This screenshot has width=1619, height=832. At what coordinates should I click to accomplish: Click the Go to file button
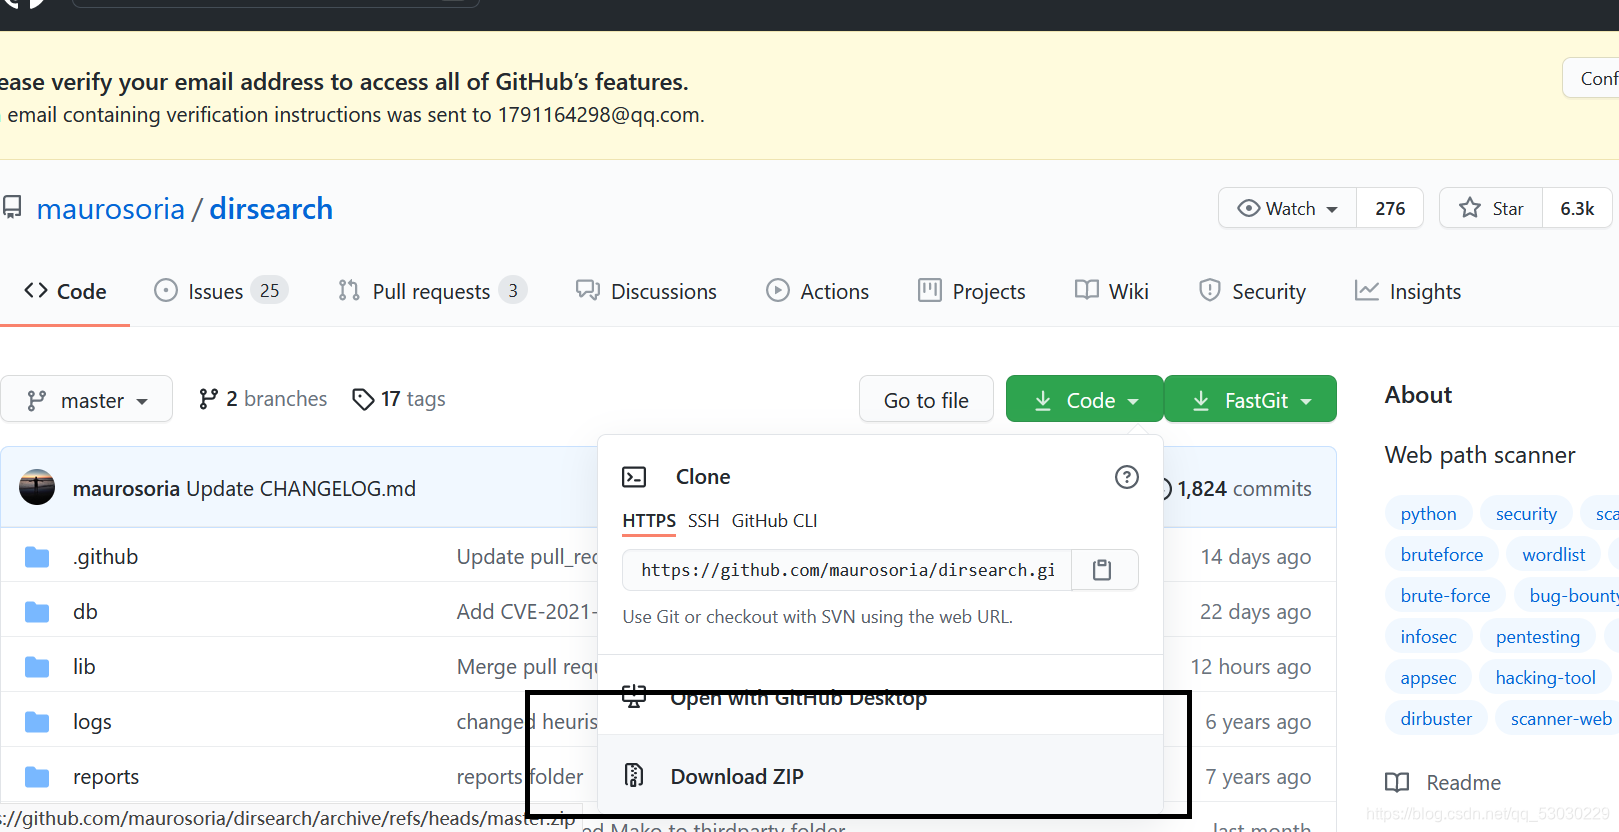[x=926, y=399]
